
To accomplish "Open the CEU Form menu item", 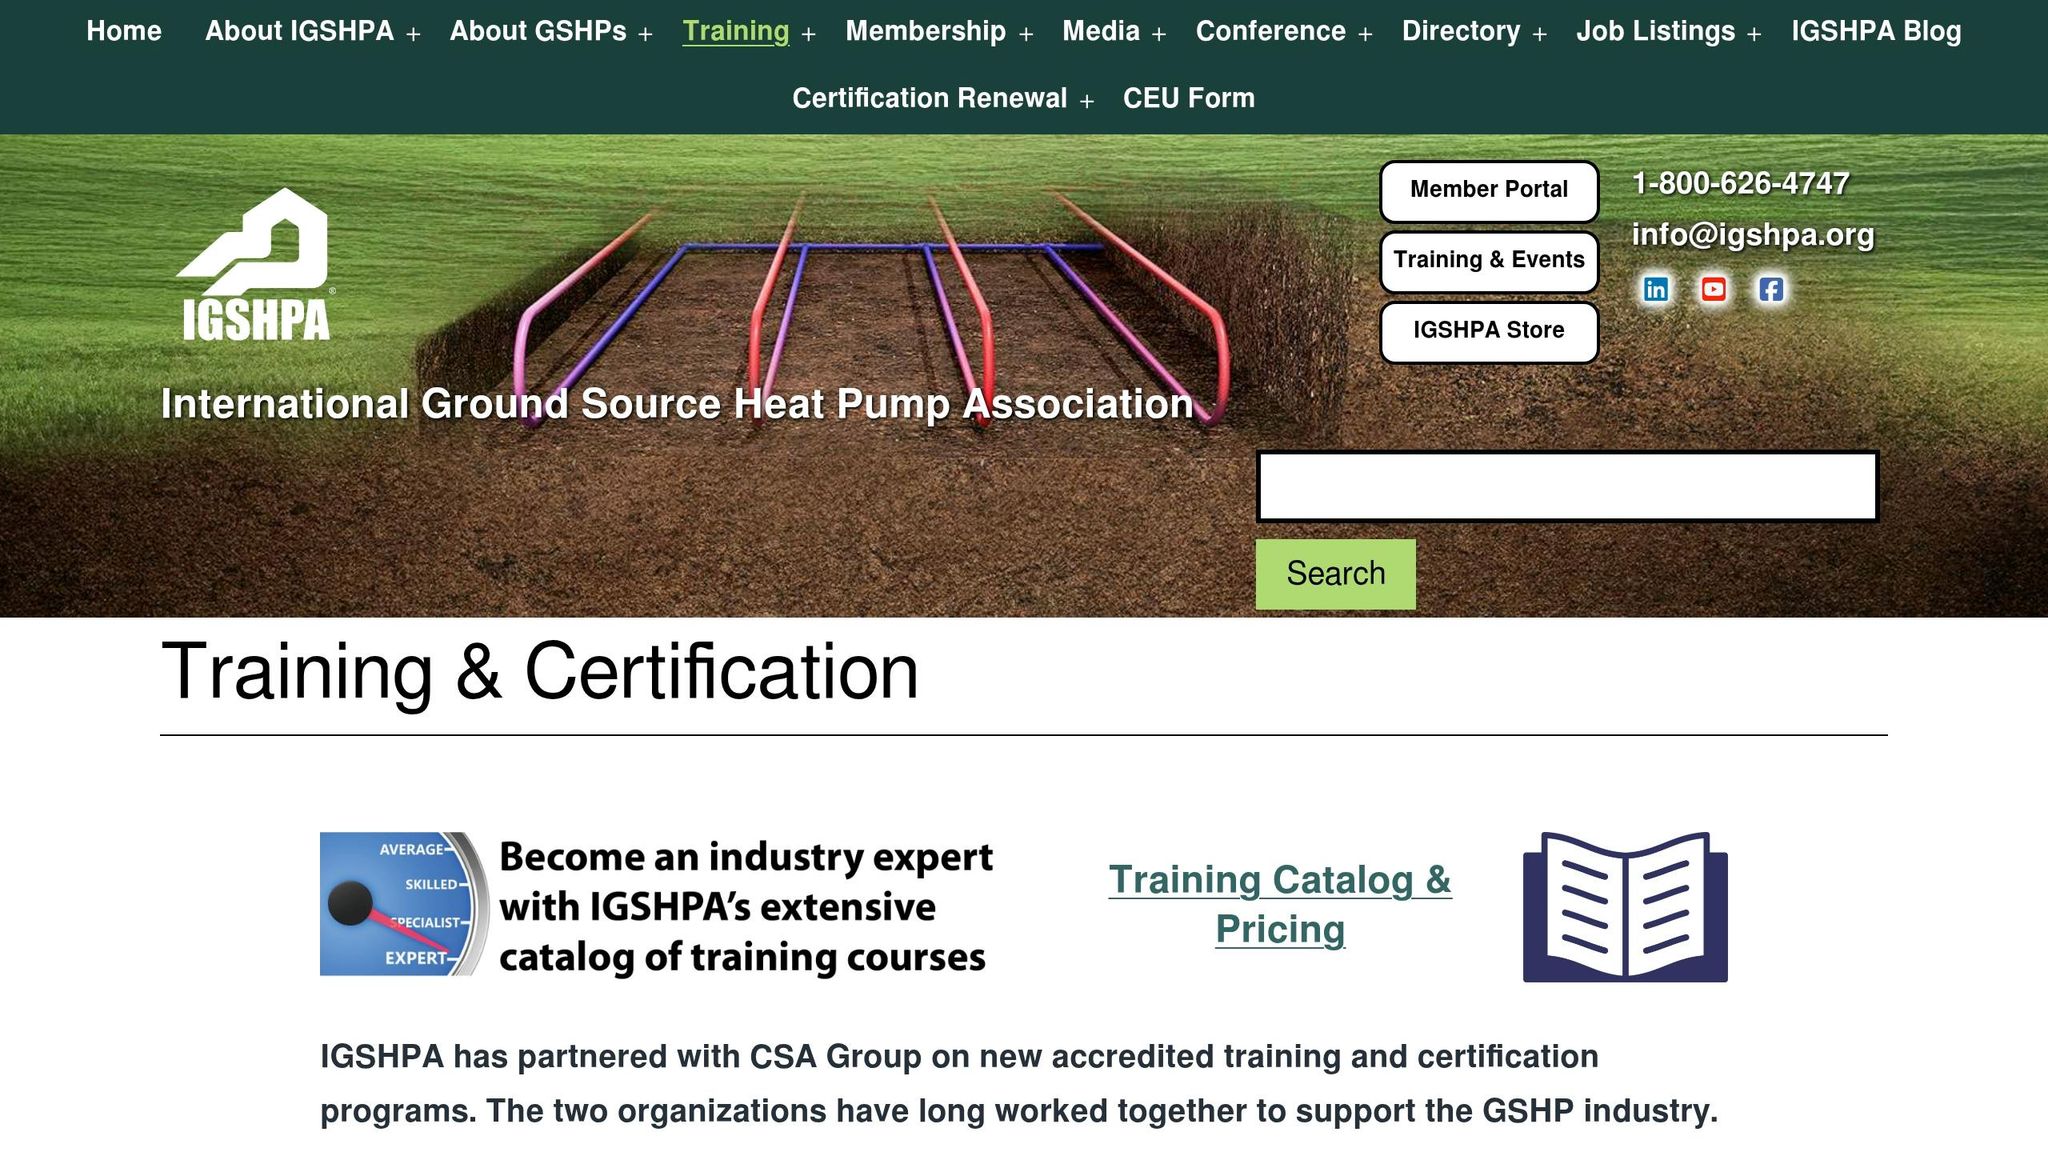I will [1189, 98].
